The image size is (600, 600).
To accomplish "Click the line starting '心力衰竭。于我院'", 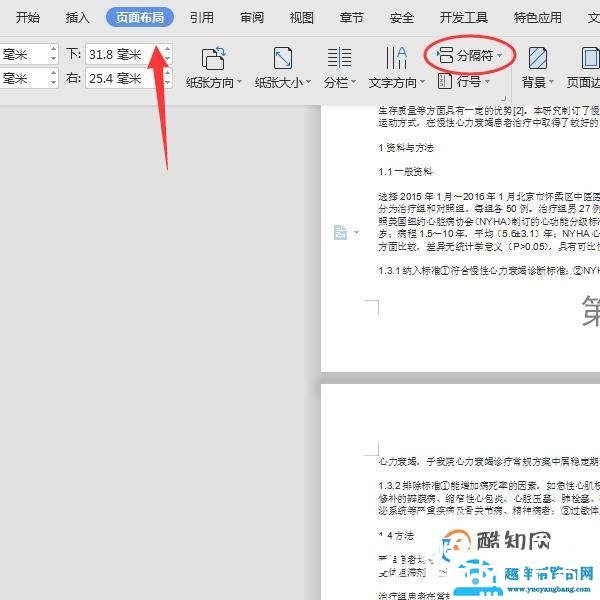I will [489, 462].
